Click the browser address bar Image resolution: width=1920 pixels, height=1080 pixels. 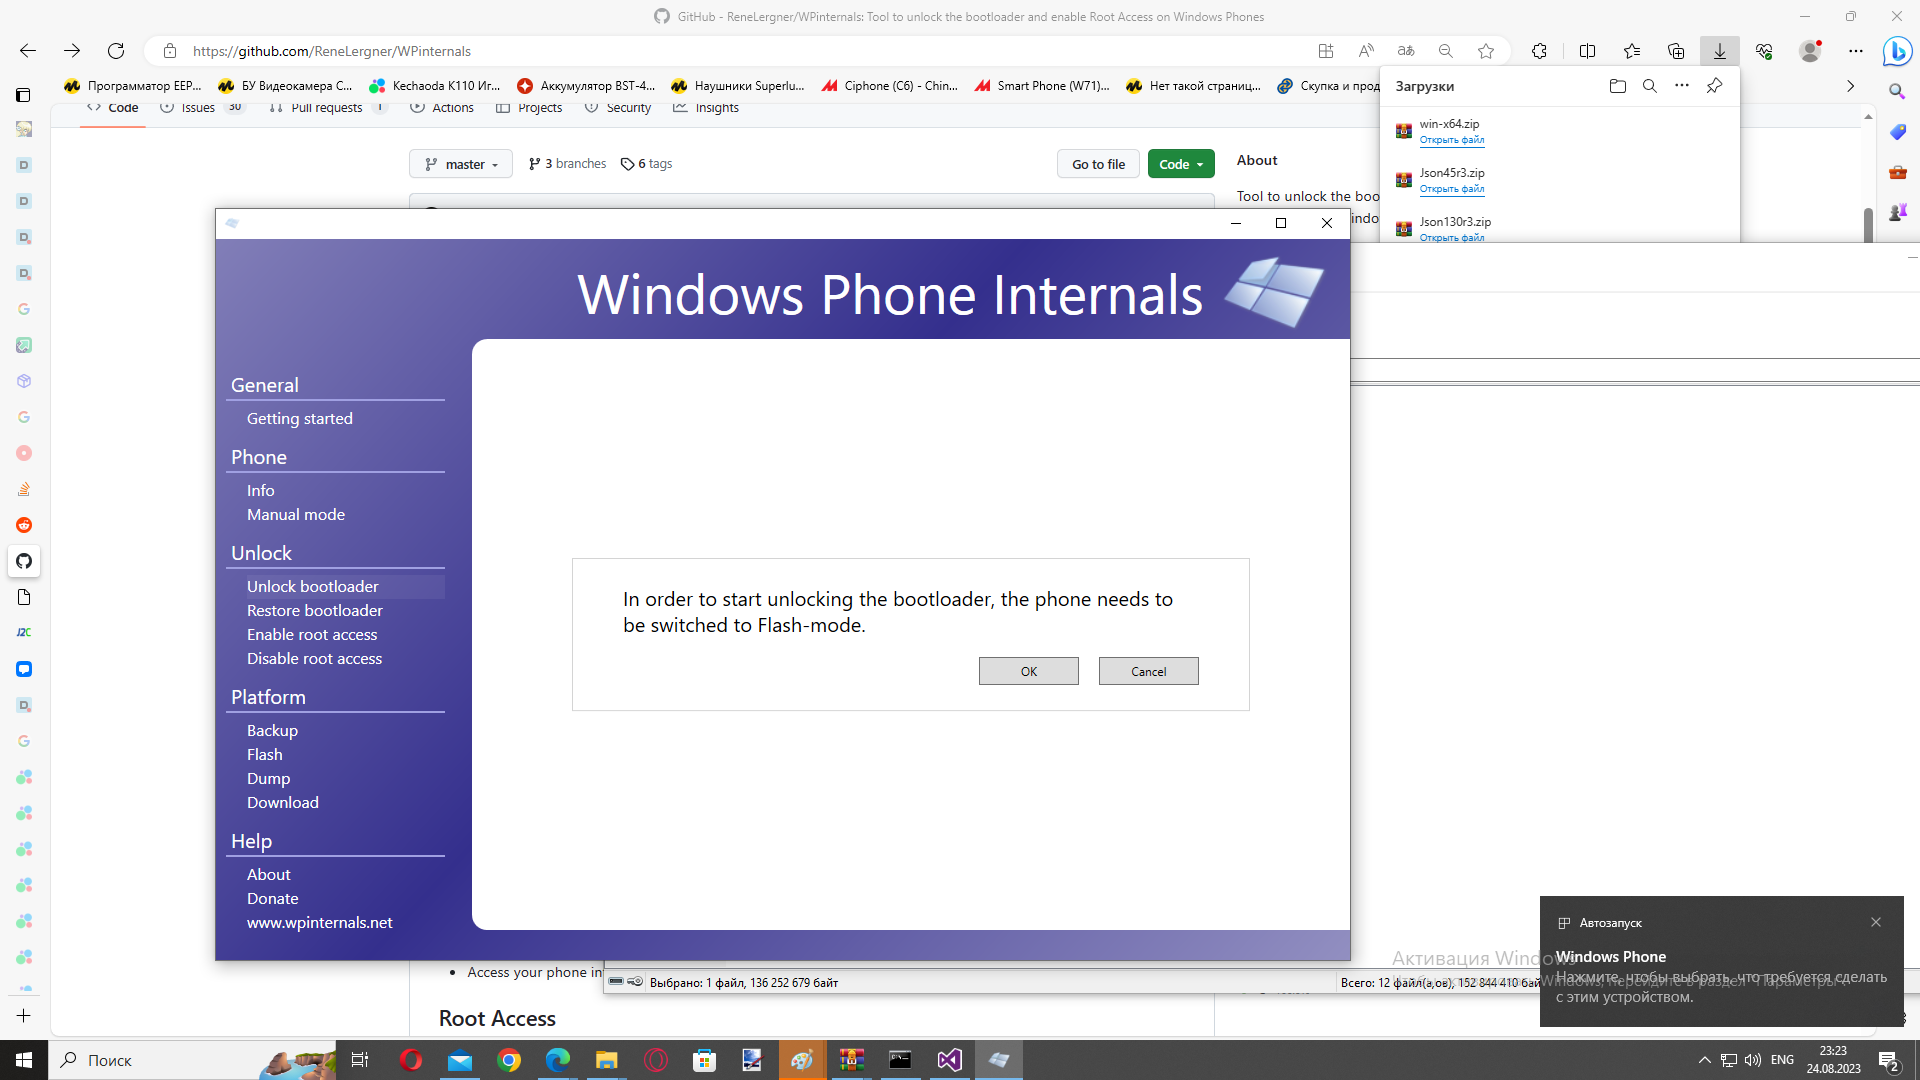pos(700,51)
